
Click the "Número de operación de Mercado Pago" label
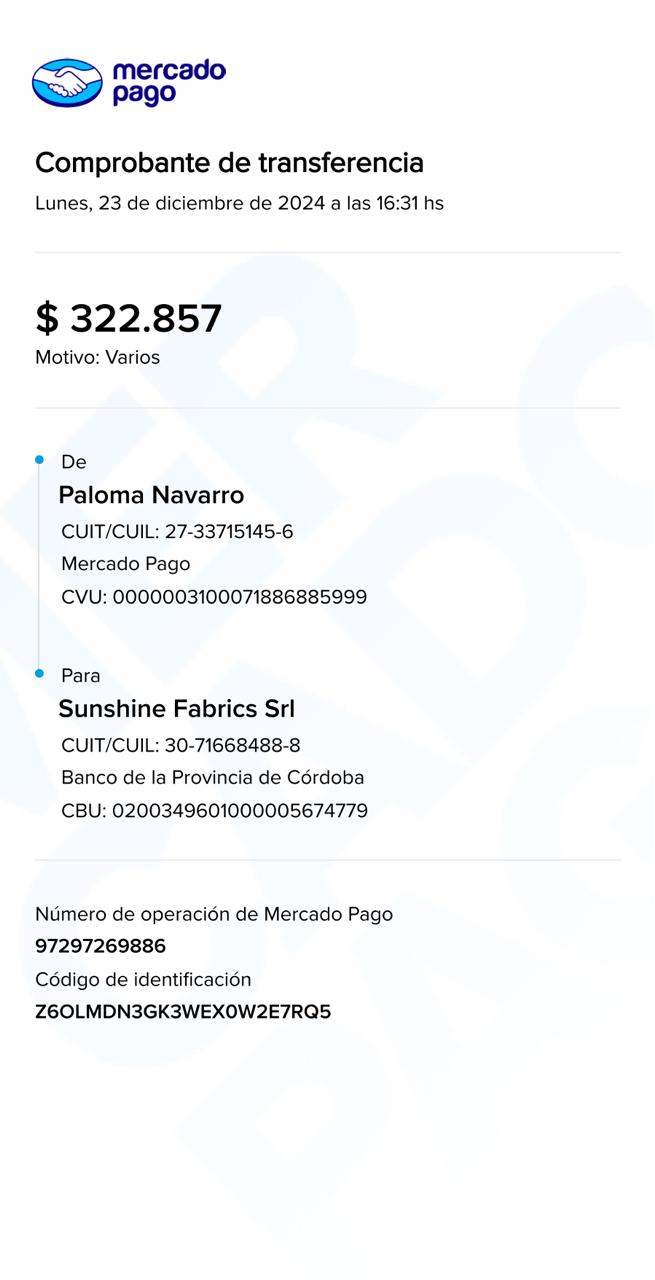[x=214, y=914]
